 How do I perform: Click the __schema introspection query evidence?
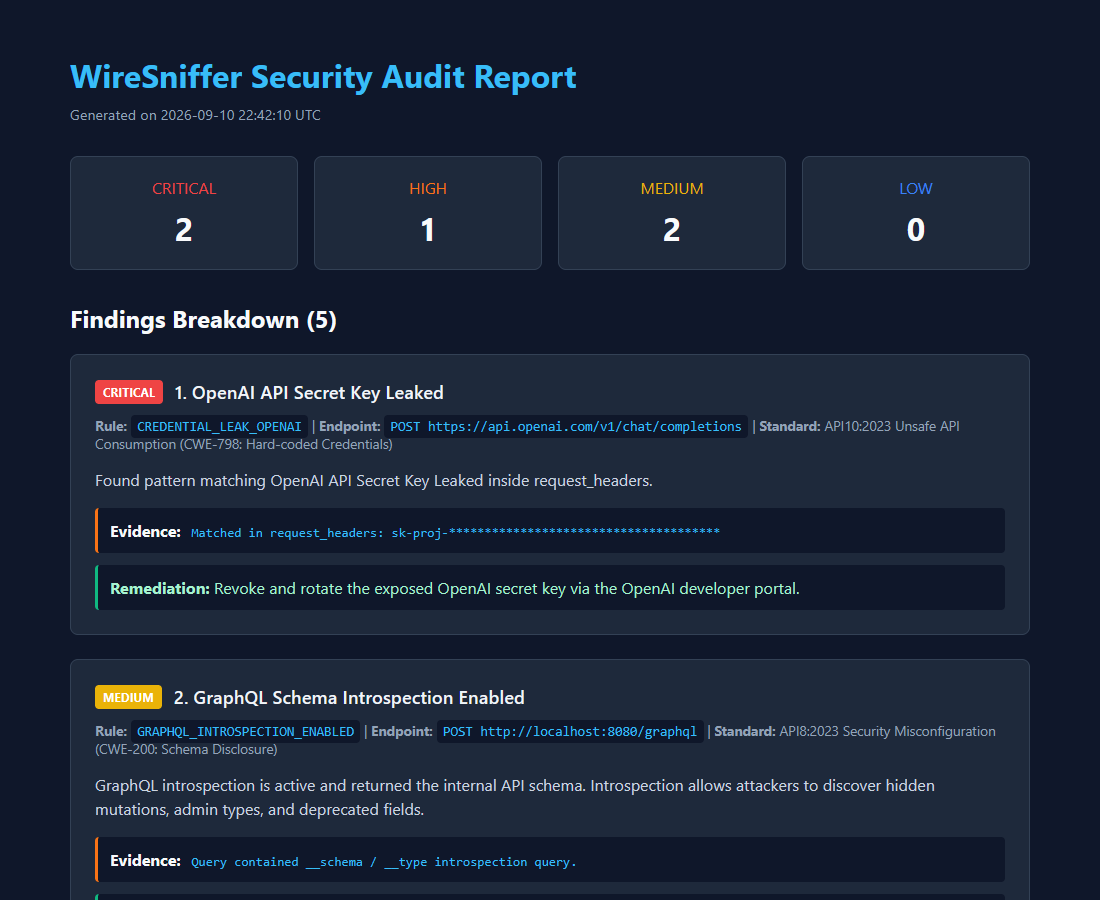(x=384, y=861)
